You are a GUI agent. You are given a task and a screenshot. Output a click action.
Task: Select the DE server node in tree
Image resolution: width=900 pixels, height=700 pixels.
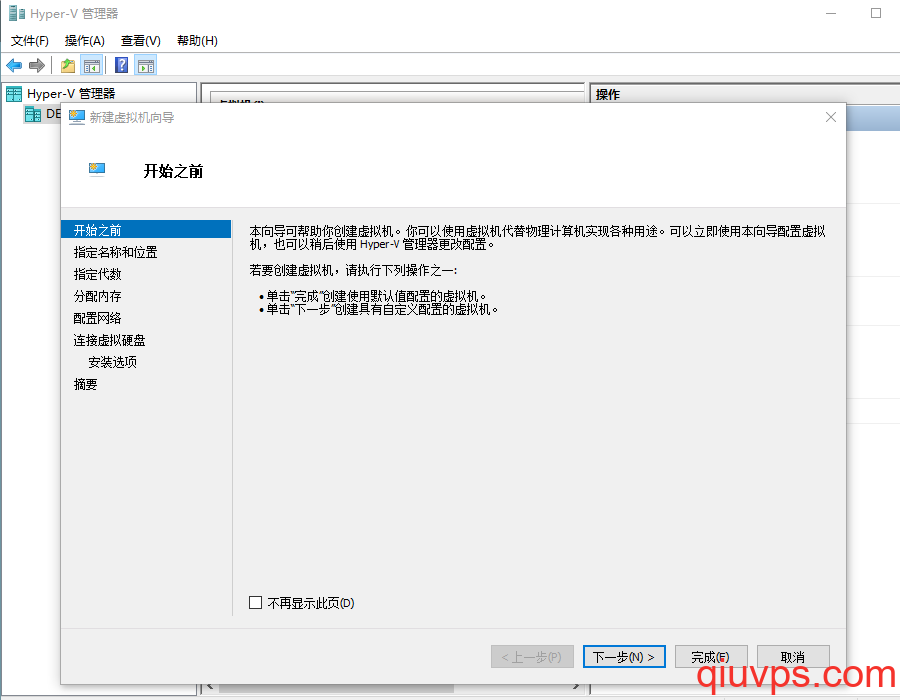[53, 114]
